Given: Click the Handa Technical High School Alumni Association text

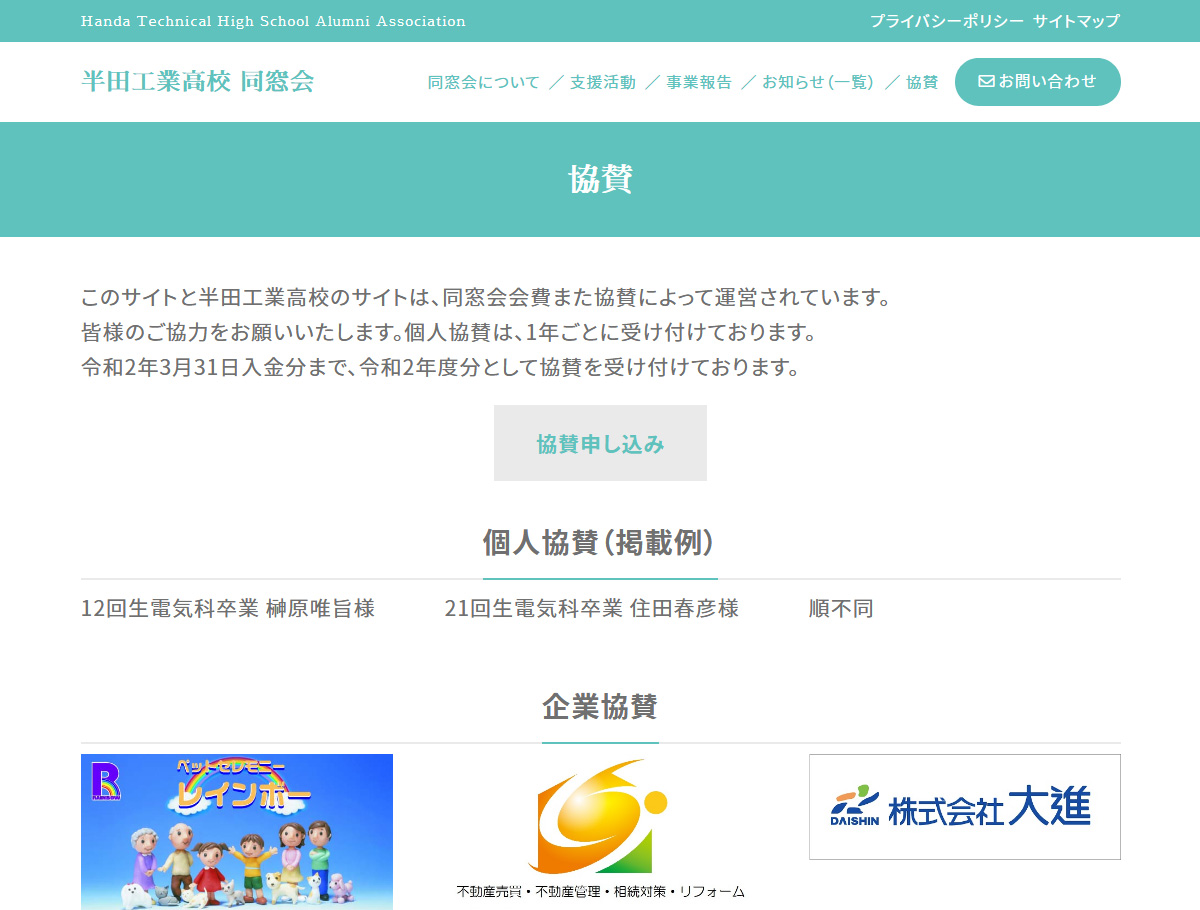Looking at the screenshot, I should coord(273,21).
